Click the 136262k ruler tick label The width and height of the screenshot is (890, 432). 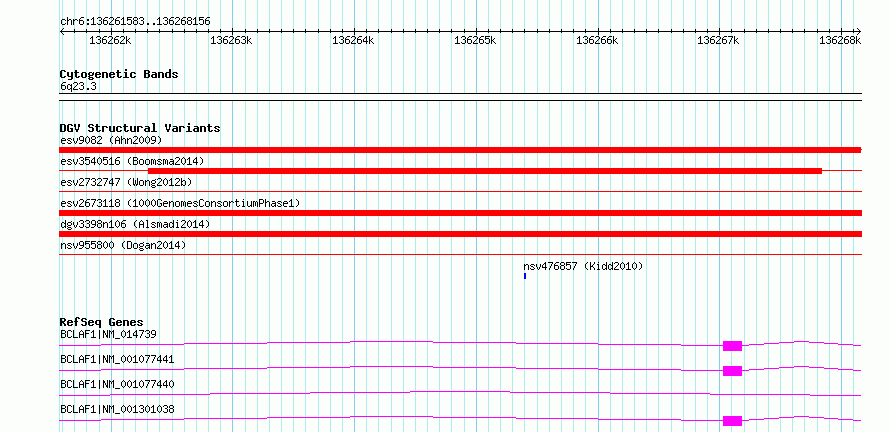(x=111, y=40)
